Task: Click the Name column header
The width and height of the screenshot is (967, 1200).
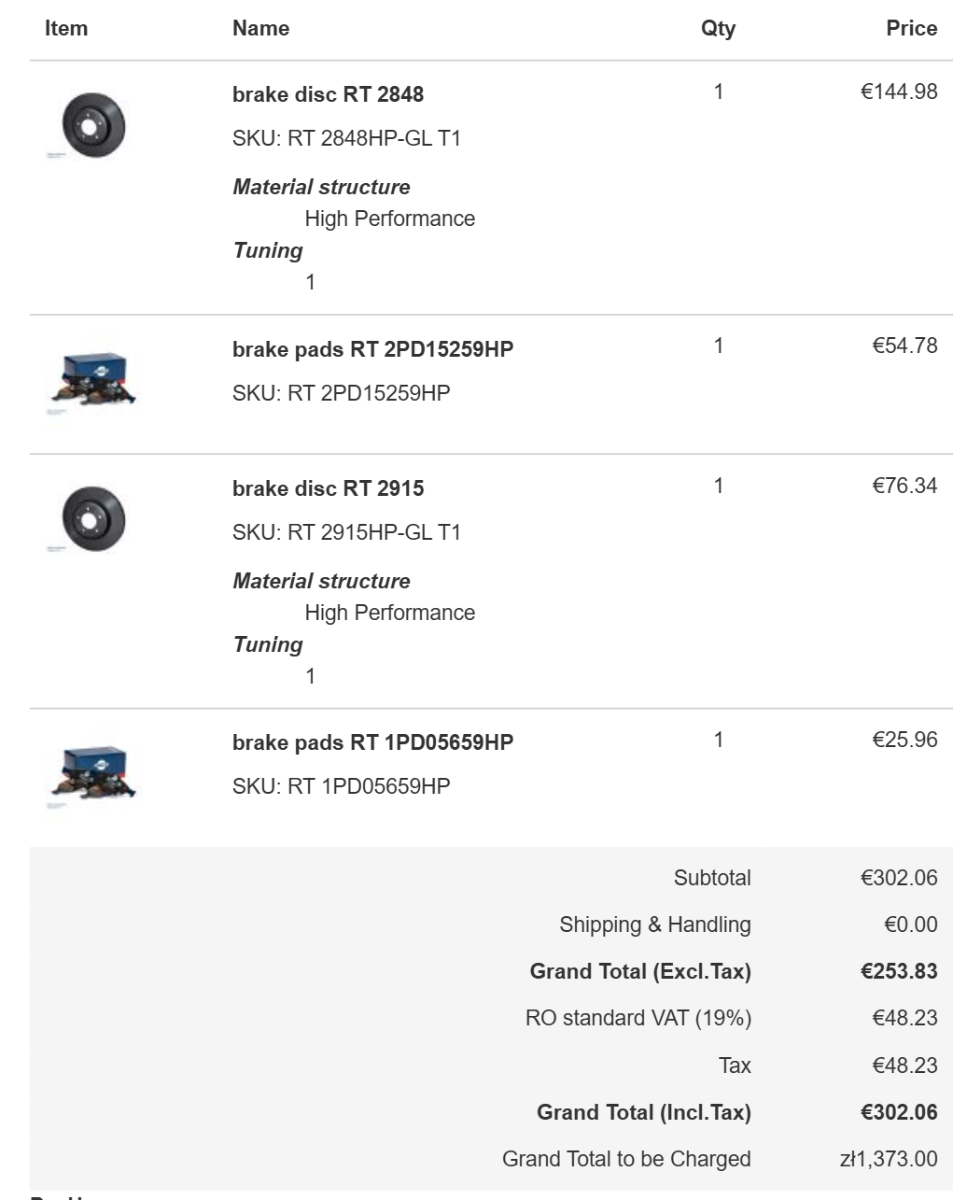Action: pyautogui.click(x=261, y=29)
